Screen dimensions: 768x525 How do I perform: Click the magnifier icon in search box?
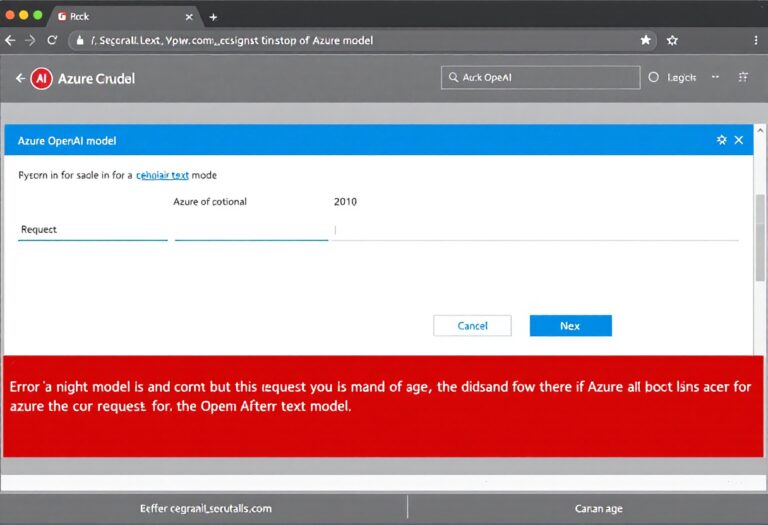pyautogui.click(x=454, y=77)
